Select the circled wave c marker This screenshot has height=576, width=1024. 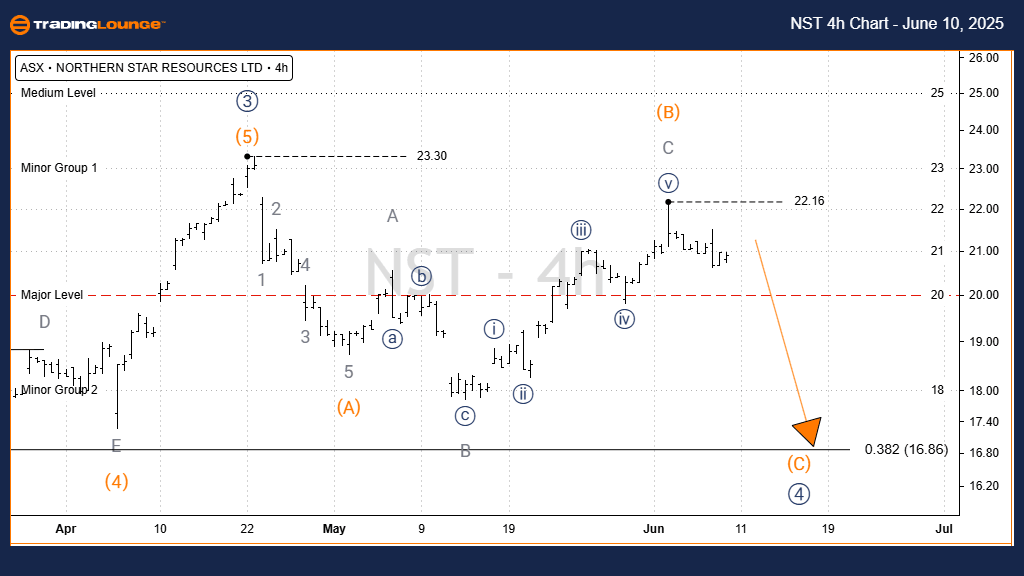pos(464,415)
